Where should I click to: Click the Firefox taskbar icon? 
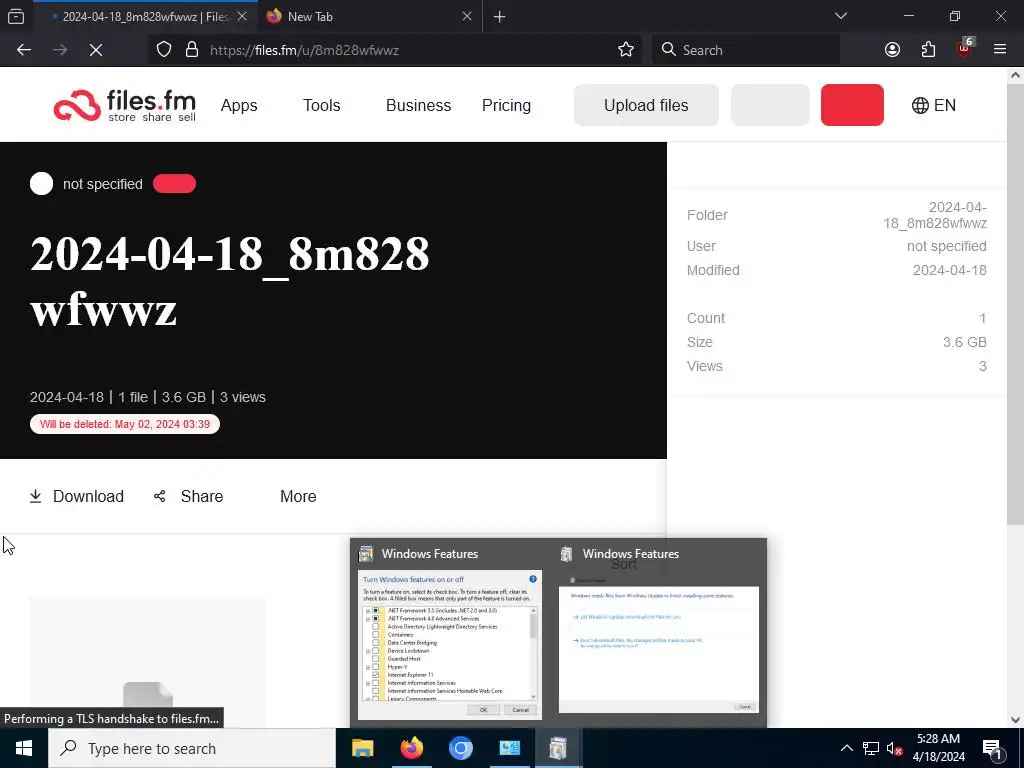(411, 748)
